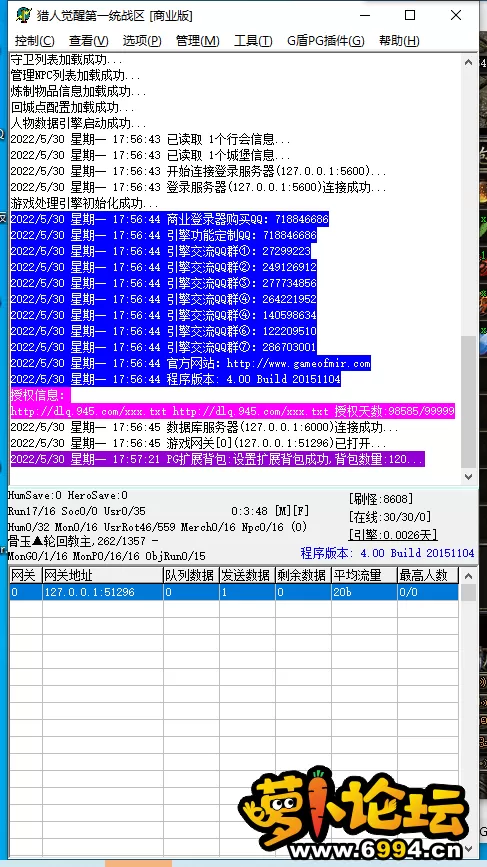Image resolution: width=487 pixels, height=867 pixels.
Task: Click the [刷怪:8608] status text
Action: pyautogui.click(x=380, y=499)
